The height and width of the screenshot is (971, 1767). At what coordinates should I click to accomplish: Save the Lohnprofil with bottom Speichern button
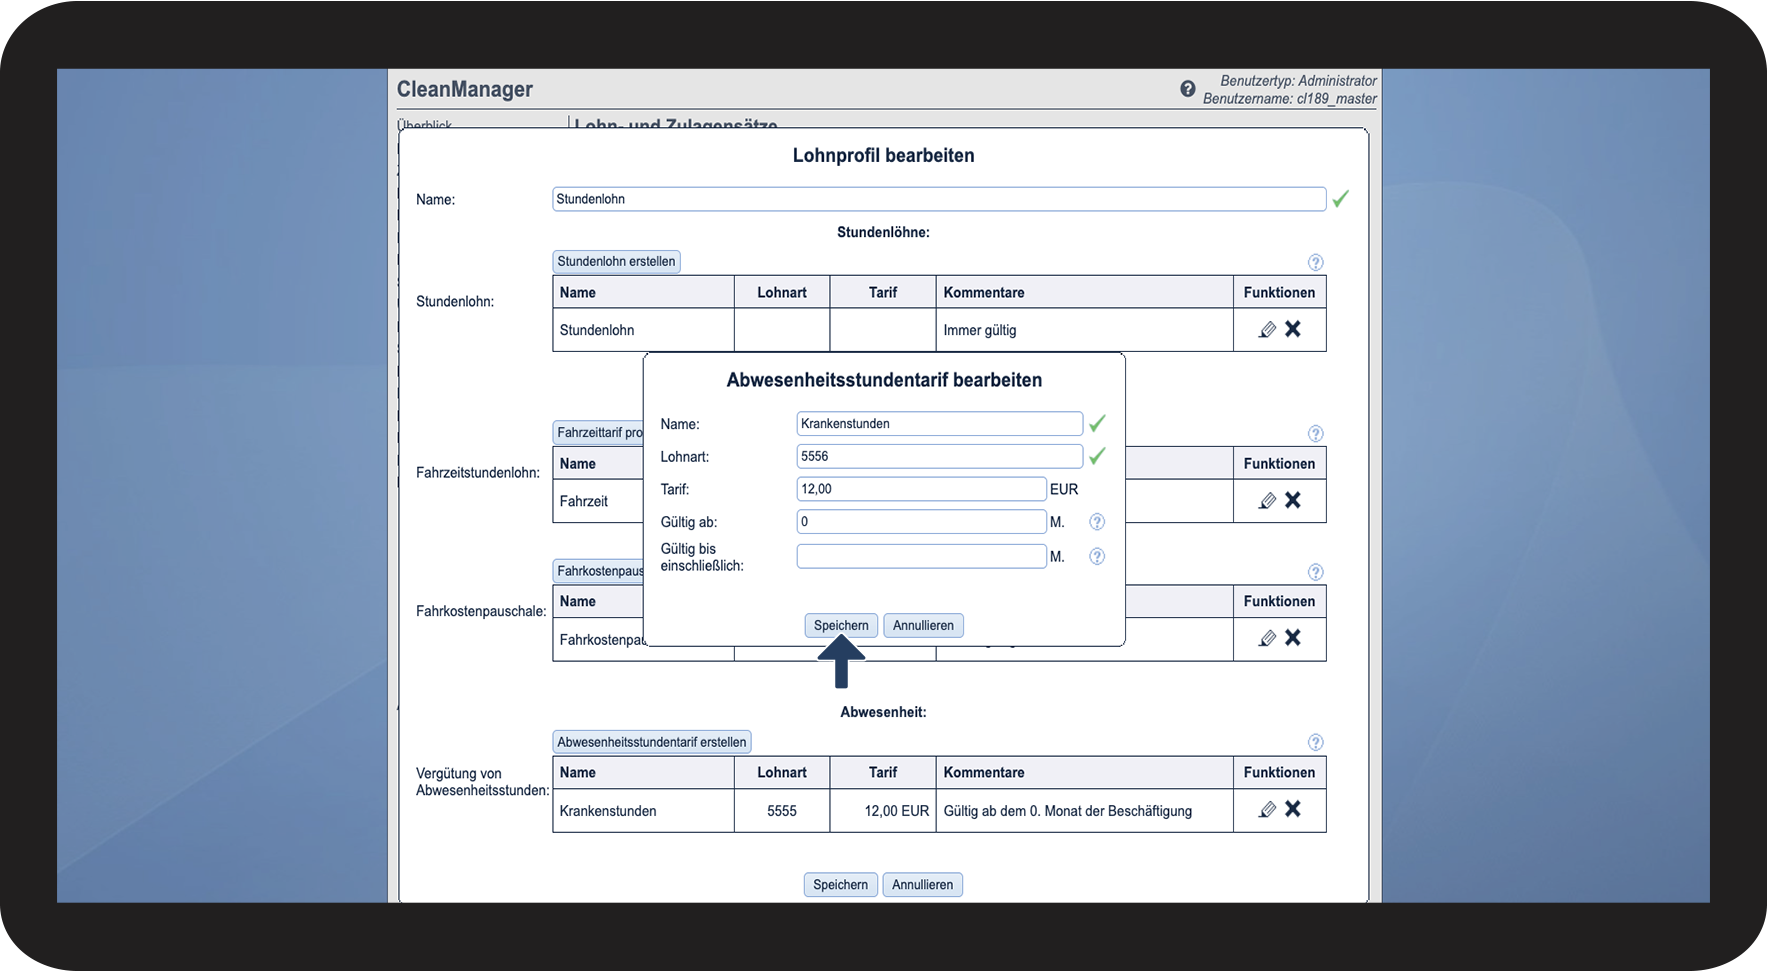coord(840,885)
